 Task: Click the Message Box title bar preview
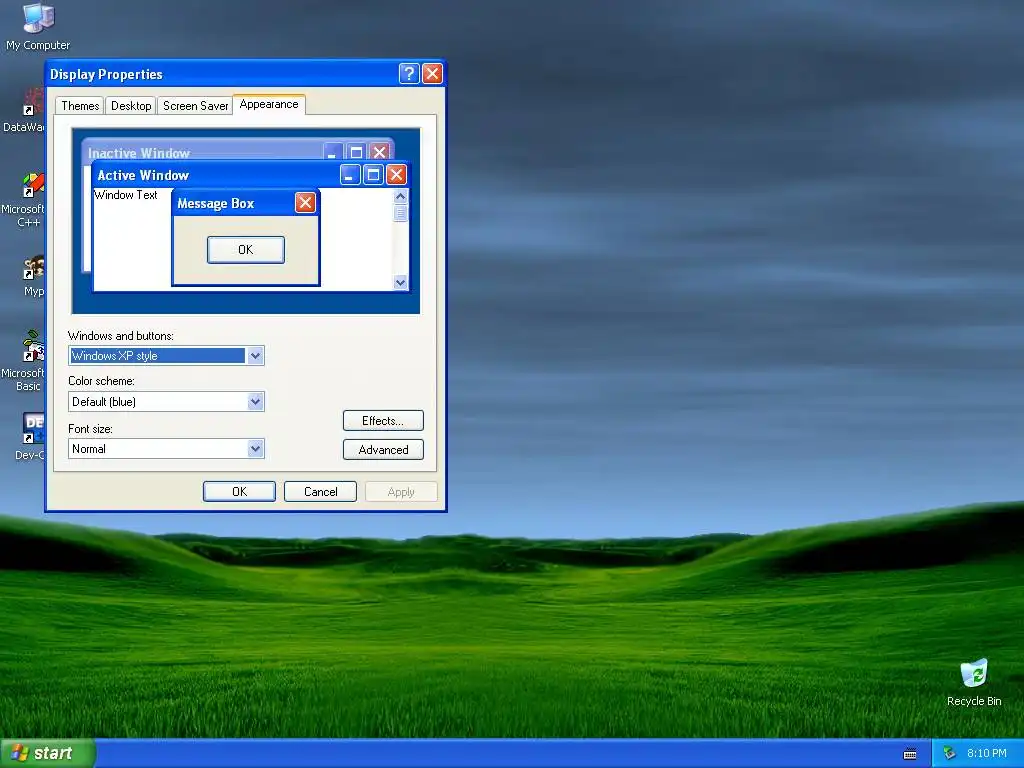(x=246, y=202)
